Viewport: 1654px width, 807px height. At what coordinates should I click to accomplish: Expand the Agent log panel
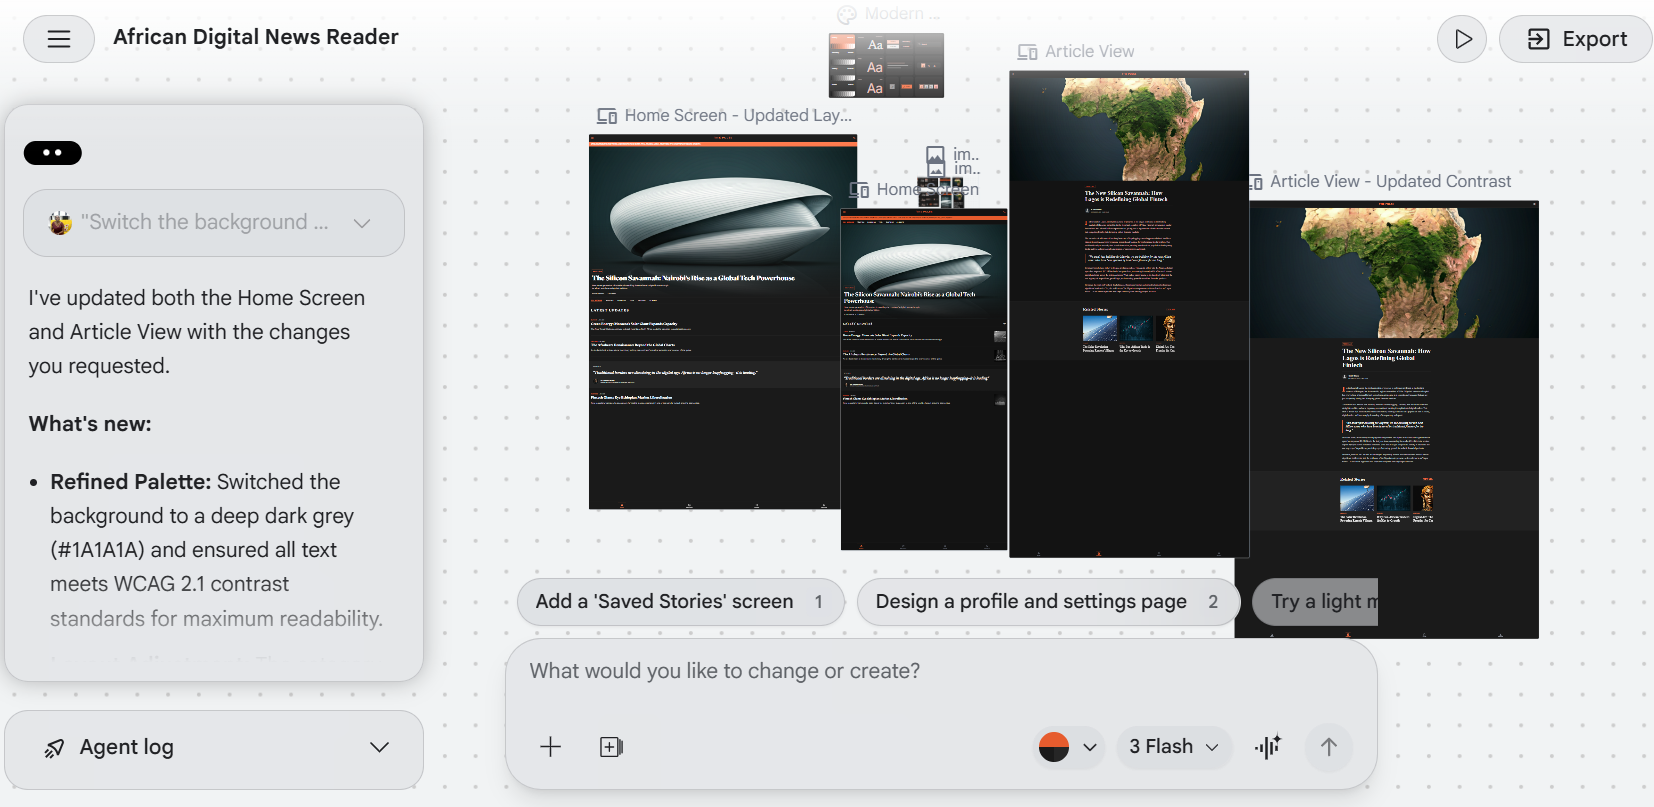click(214, 748)
